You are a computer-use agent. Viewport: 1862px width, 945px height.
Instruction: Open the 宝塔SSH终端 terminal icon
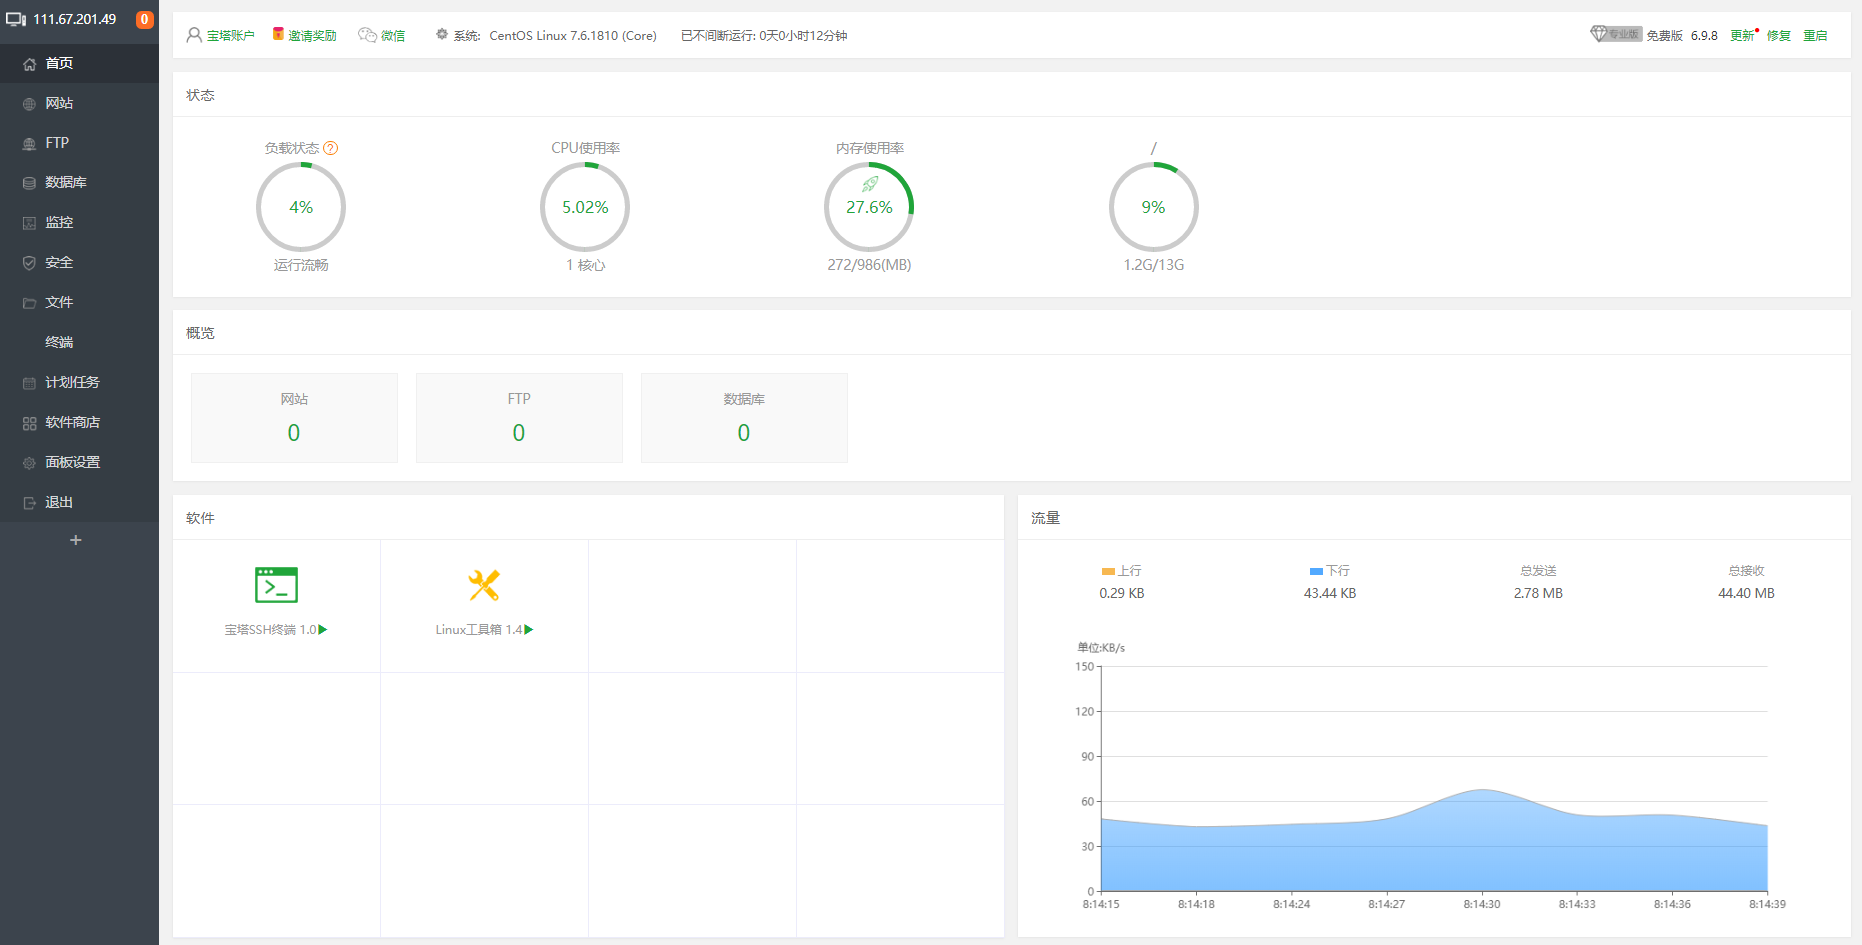[276, 585]
